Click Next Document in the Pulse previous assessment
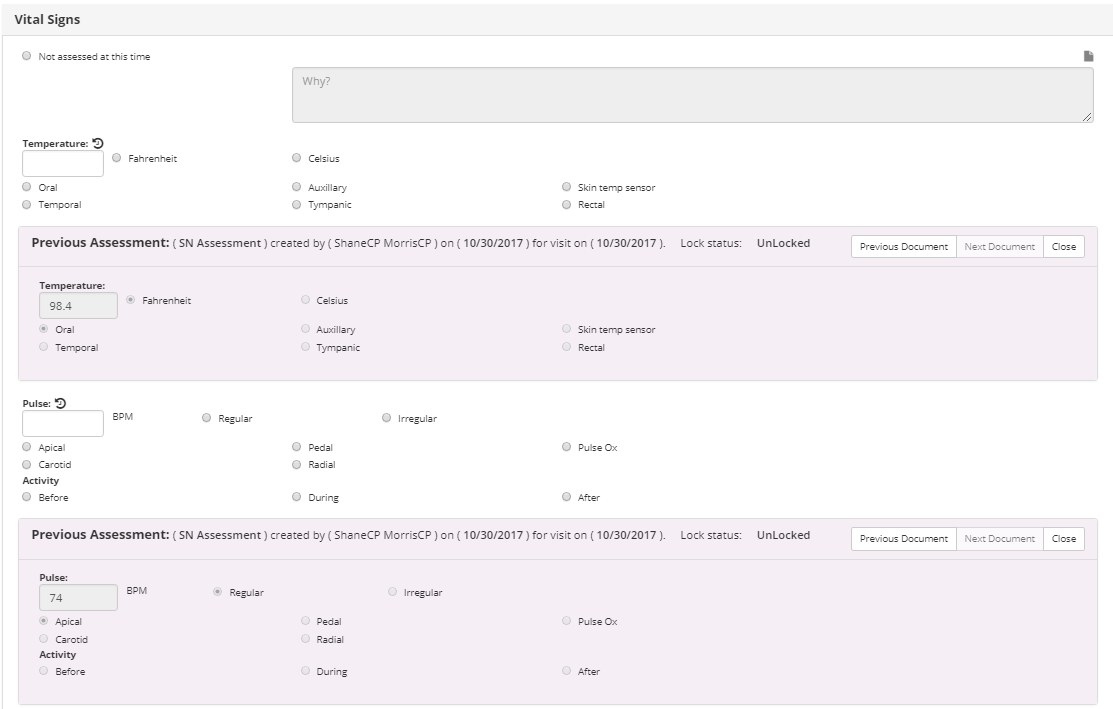Viewport: 1113px width, 709px height. [999, 539]
